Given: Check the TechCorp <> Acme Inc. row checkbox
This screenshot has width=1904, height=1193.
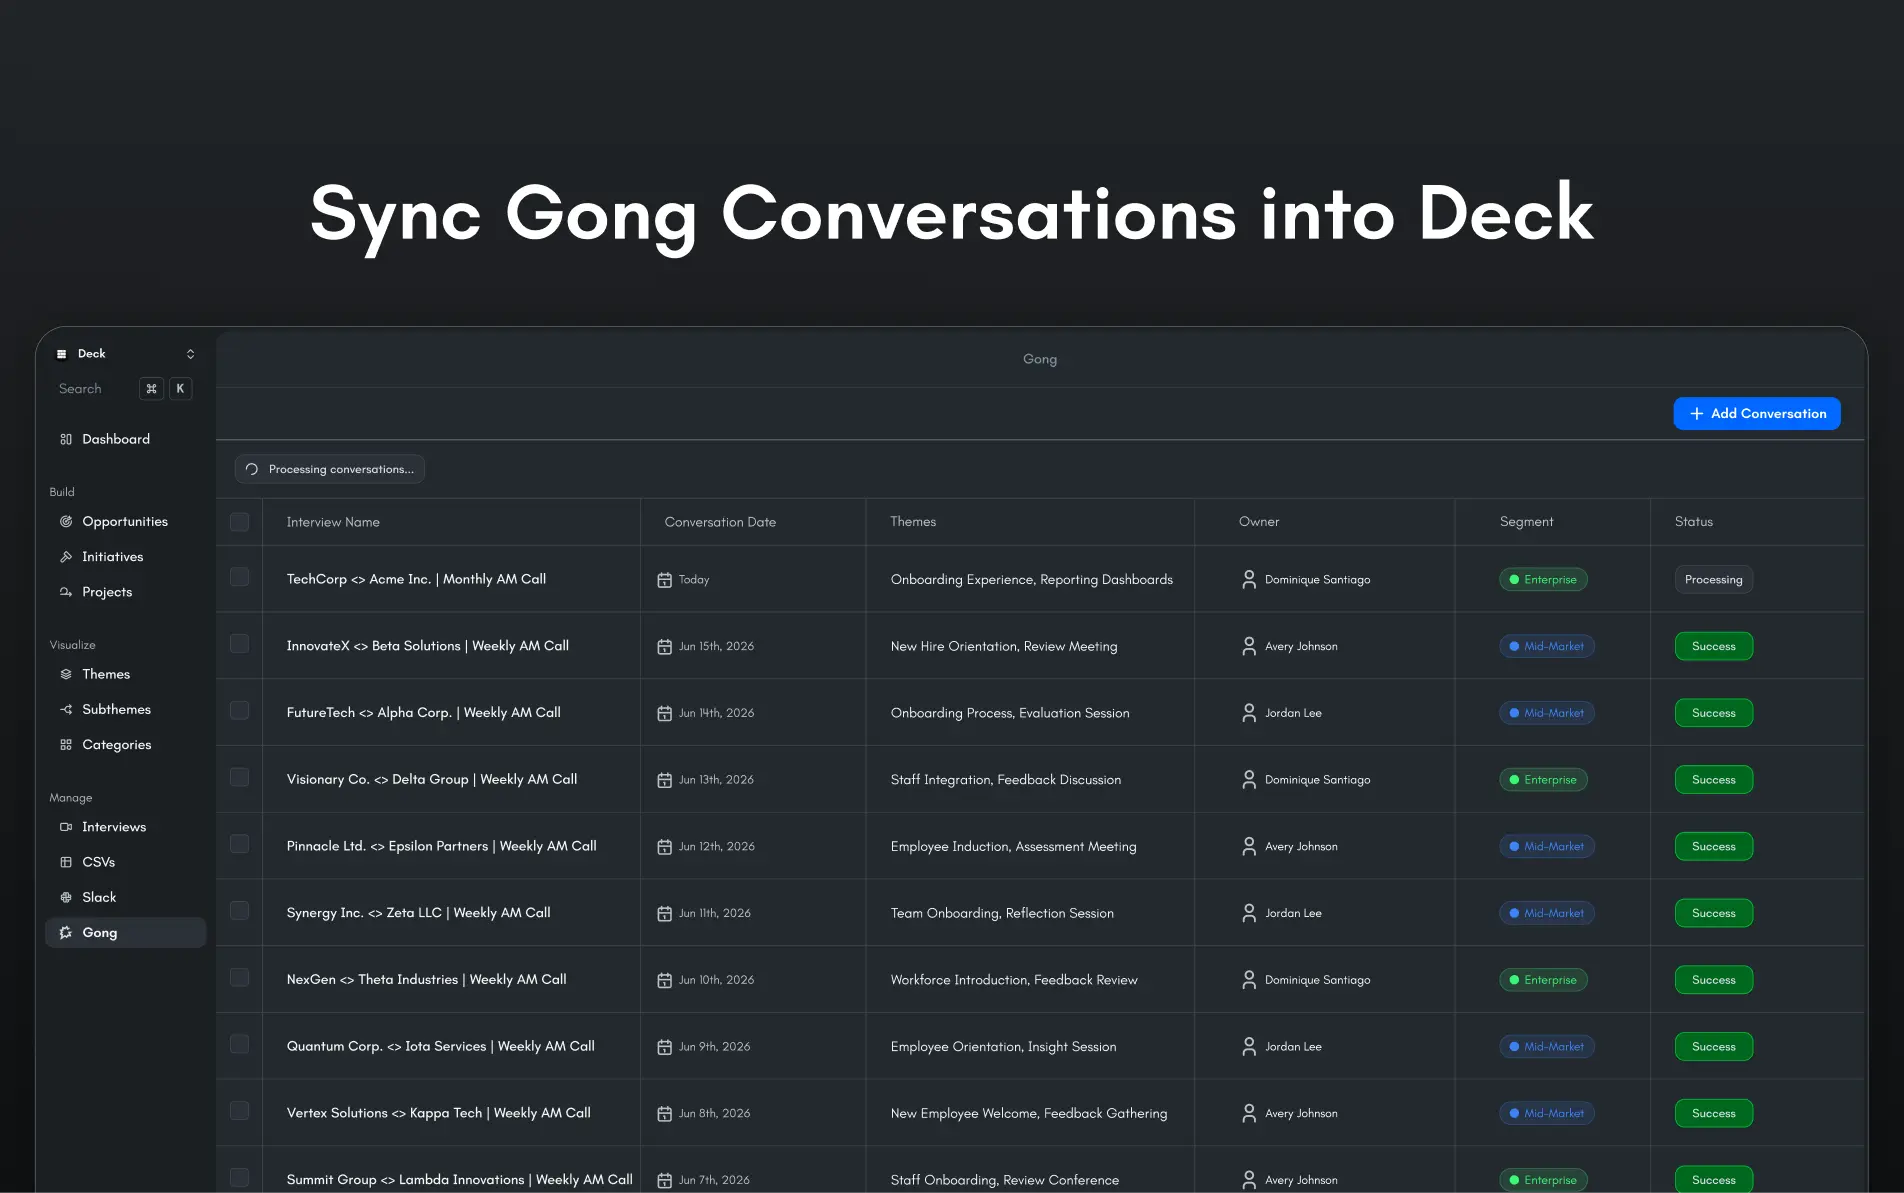Looking at the screenshot, I should pos(239,577).
